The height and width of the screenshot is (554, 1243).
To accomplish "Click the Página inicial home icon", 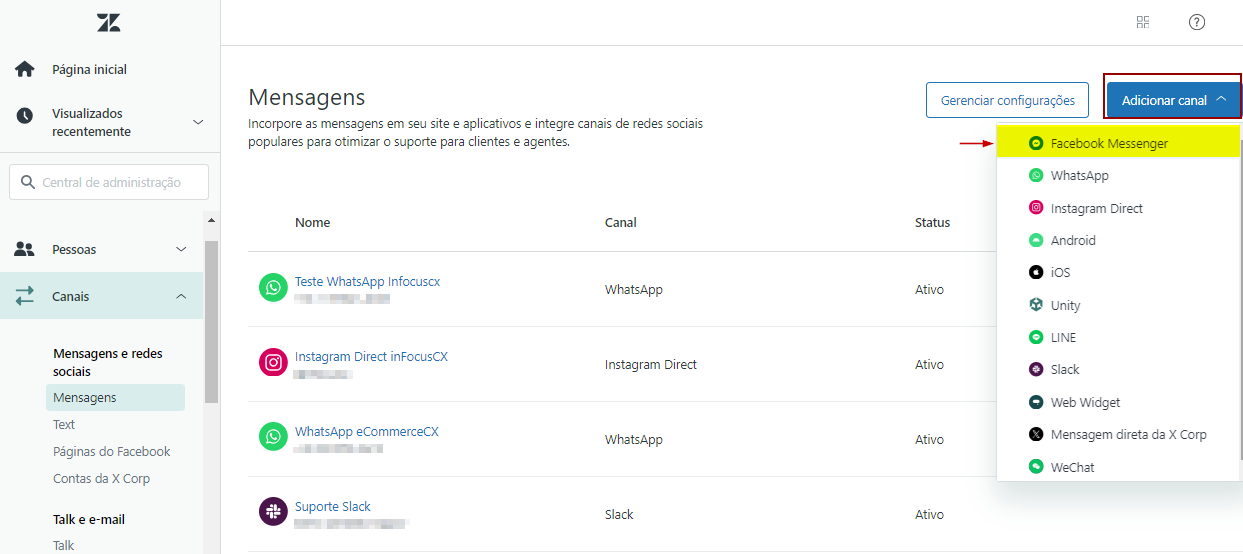I will coord(25,70).
